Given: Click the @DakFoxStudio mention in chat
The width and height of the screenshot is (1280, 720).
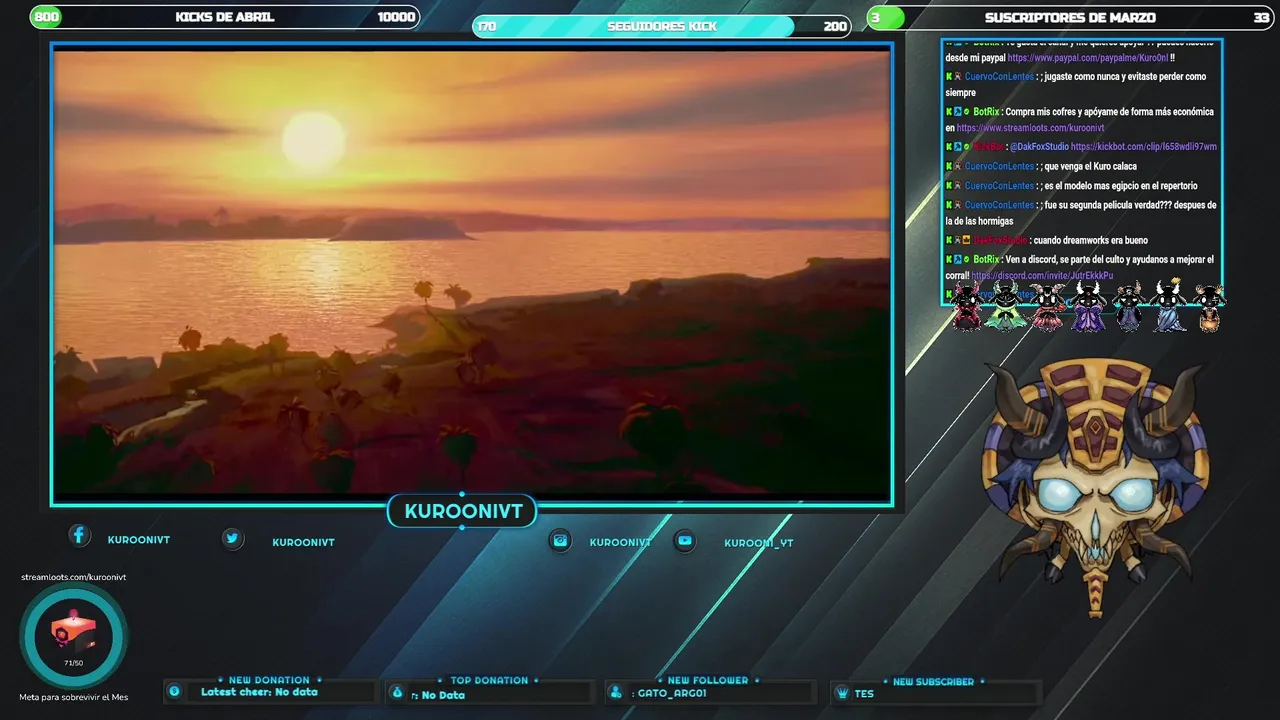Looking at the screenshot, I should point(1038,147).
